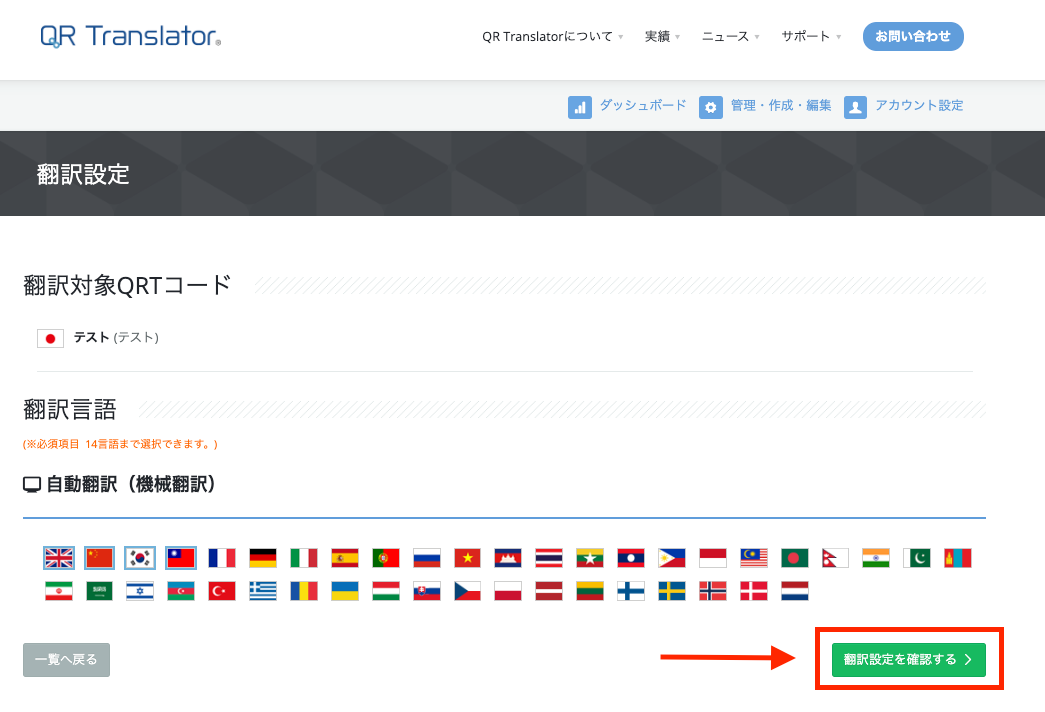Pick the Swedish flag

[x=672, y=591]
